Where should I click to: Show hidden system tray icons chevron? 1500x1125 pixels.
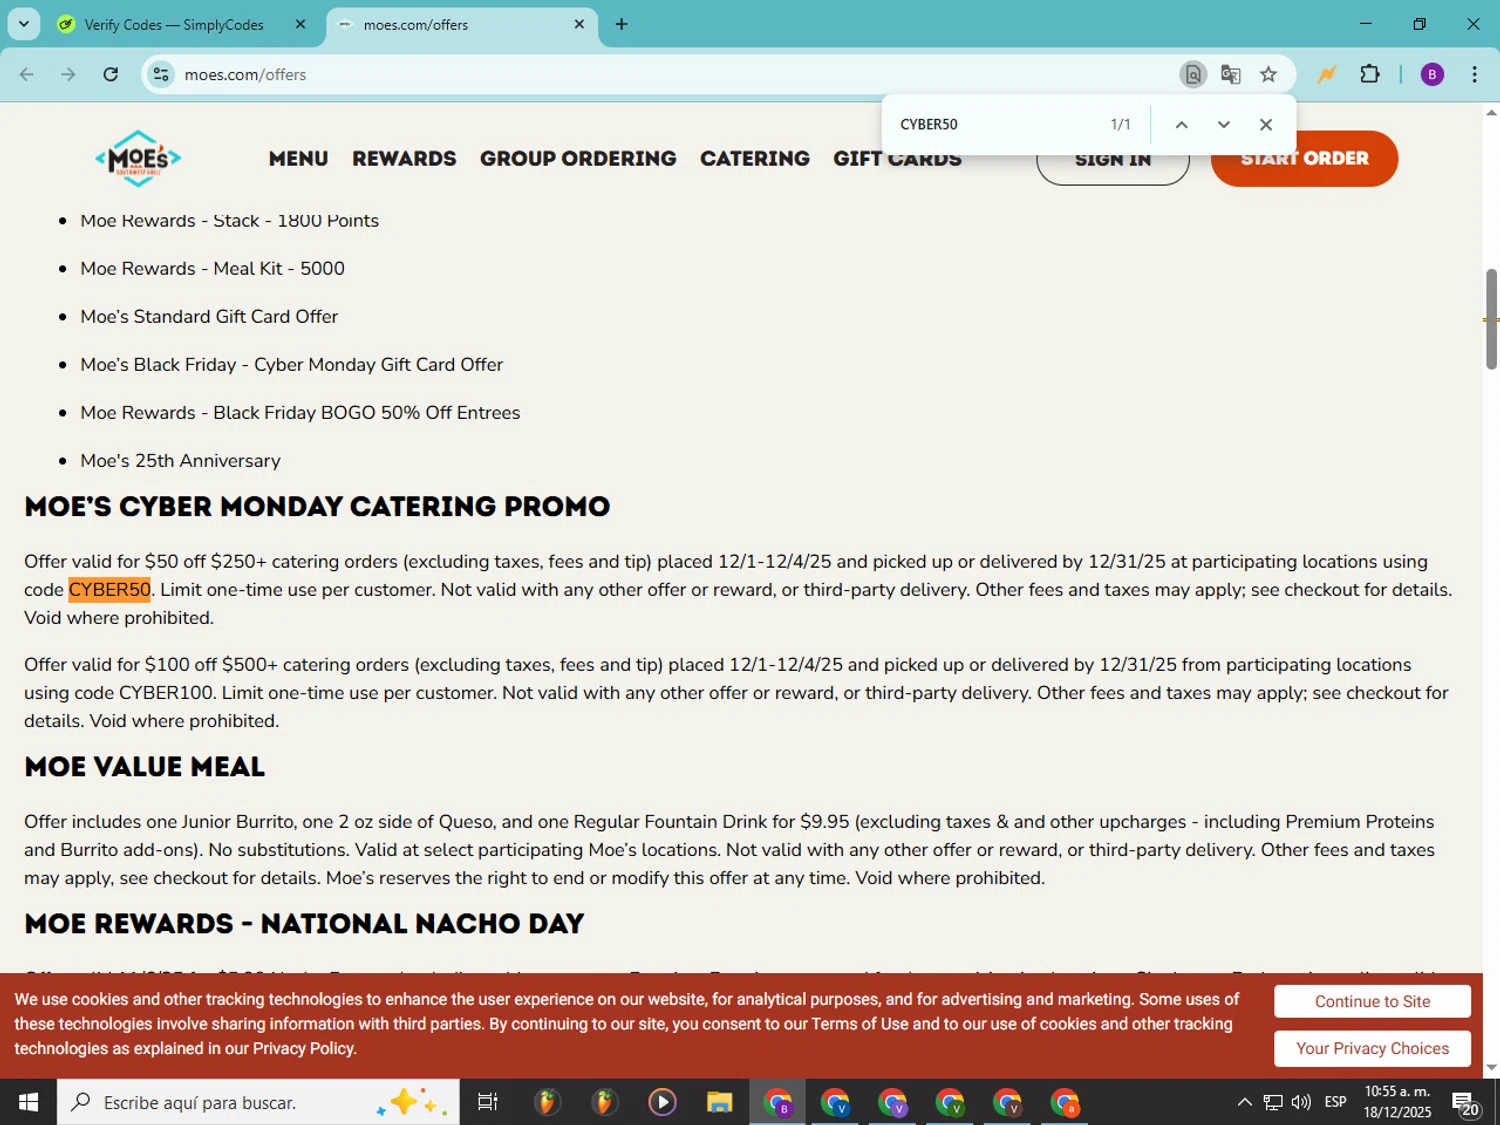(1244, 1102)
